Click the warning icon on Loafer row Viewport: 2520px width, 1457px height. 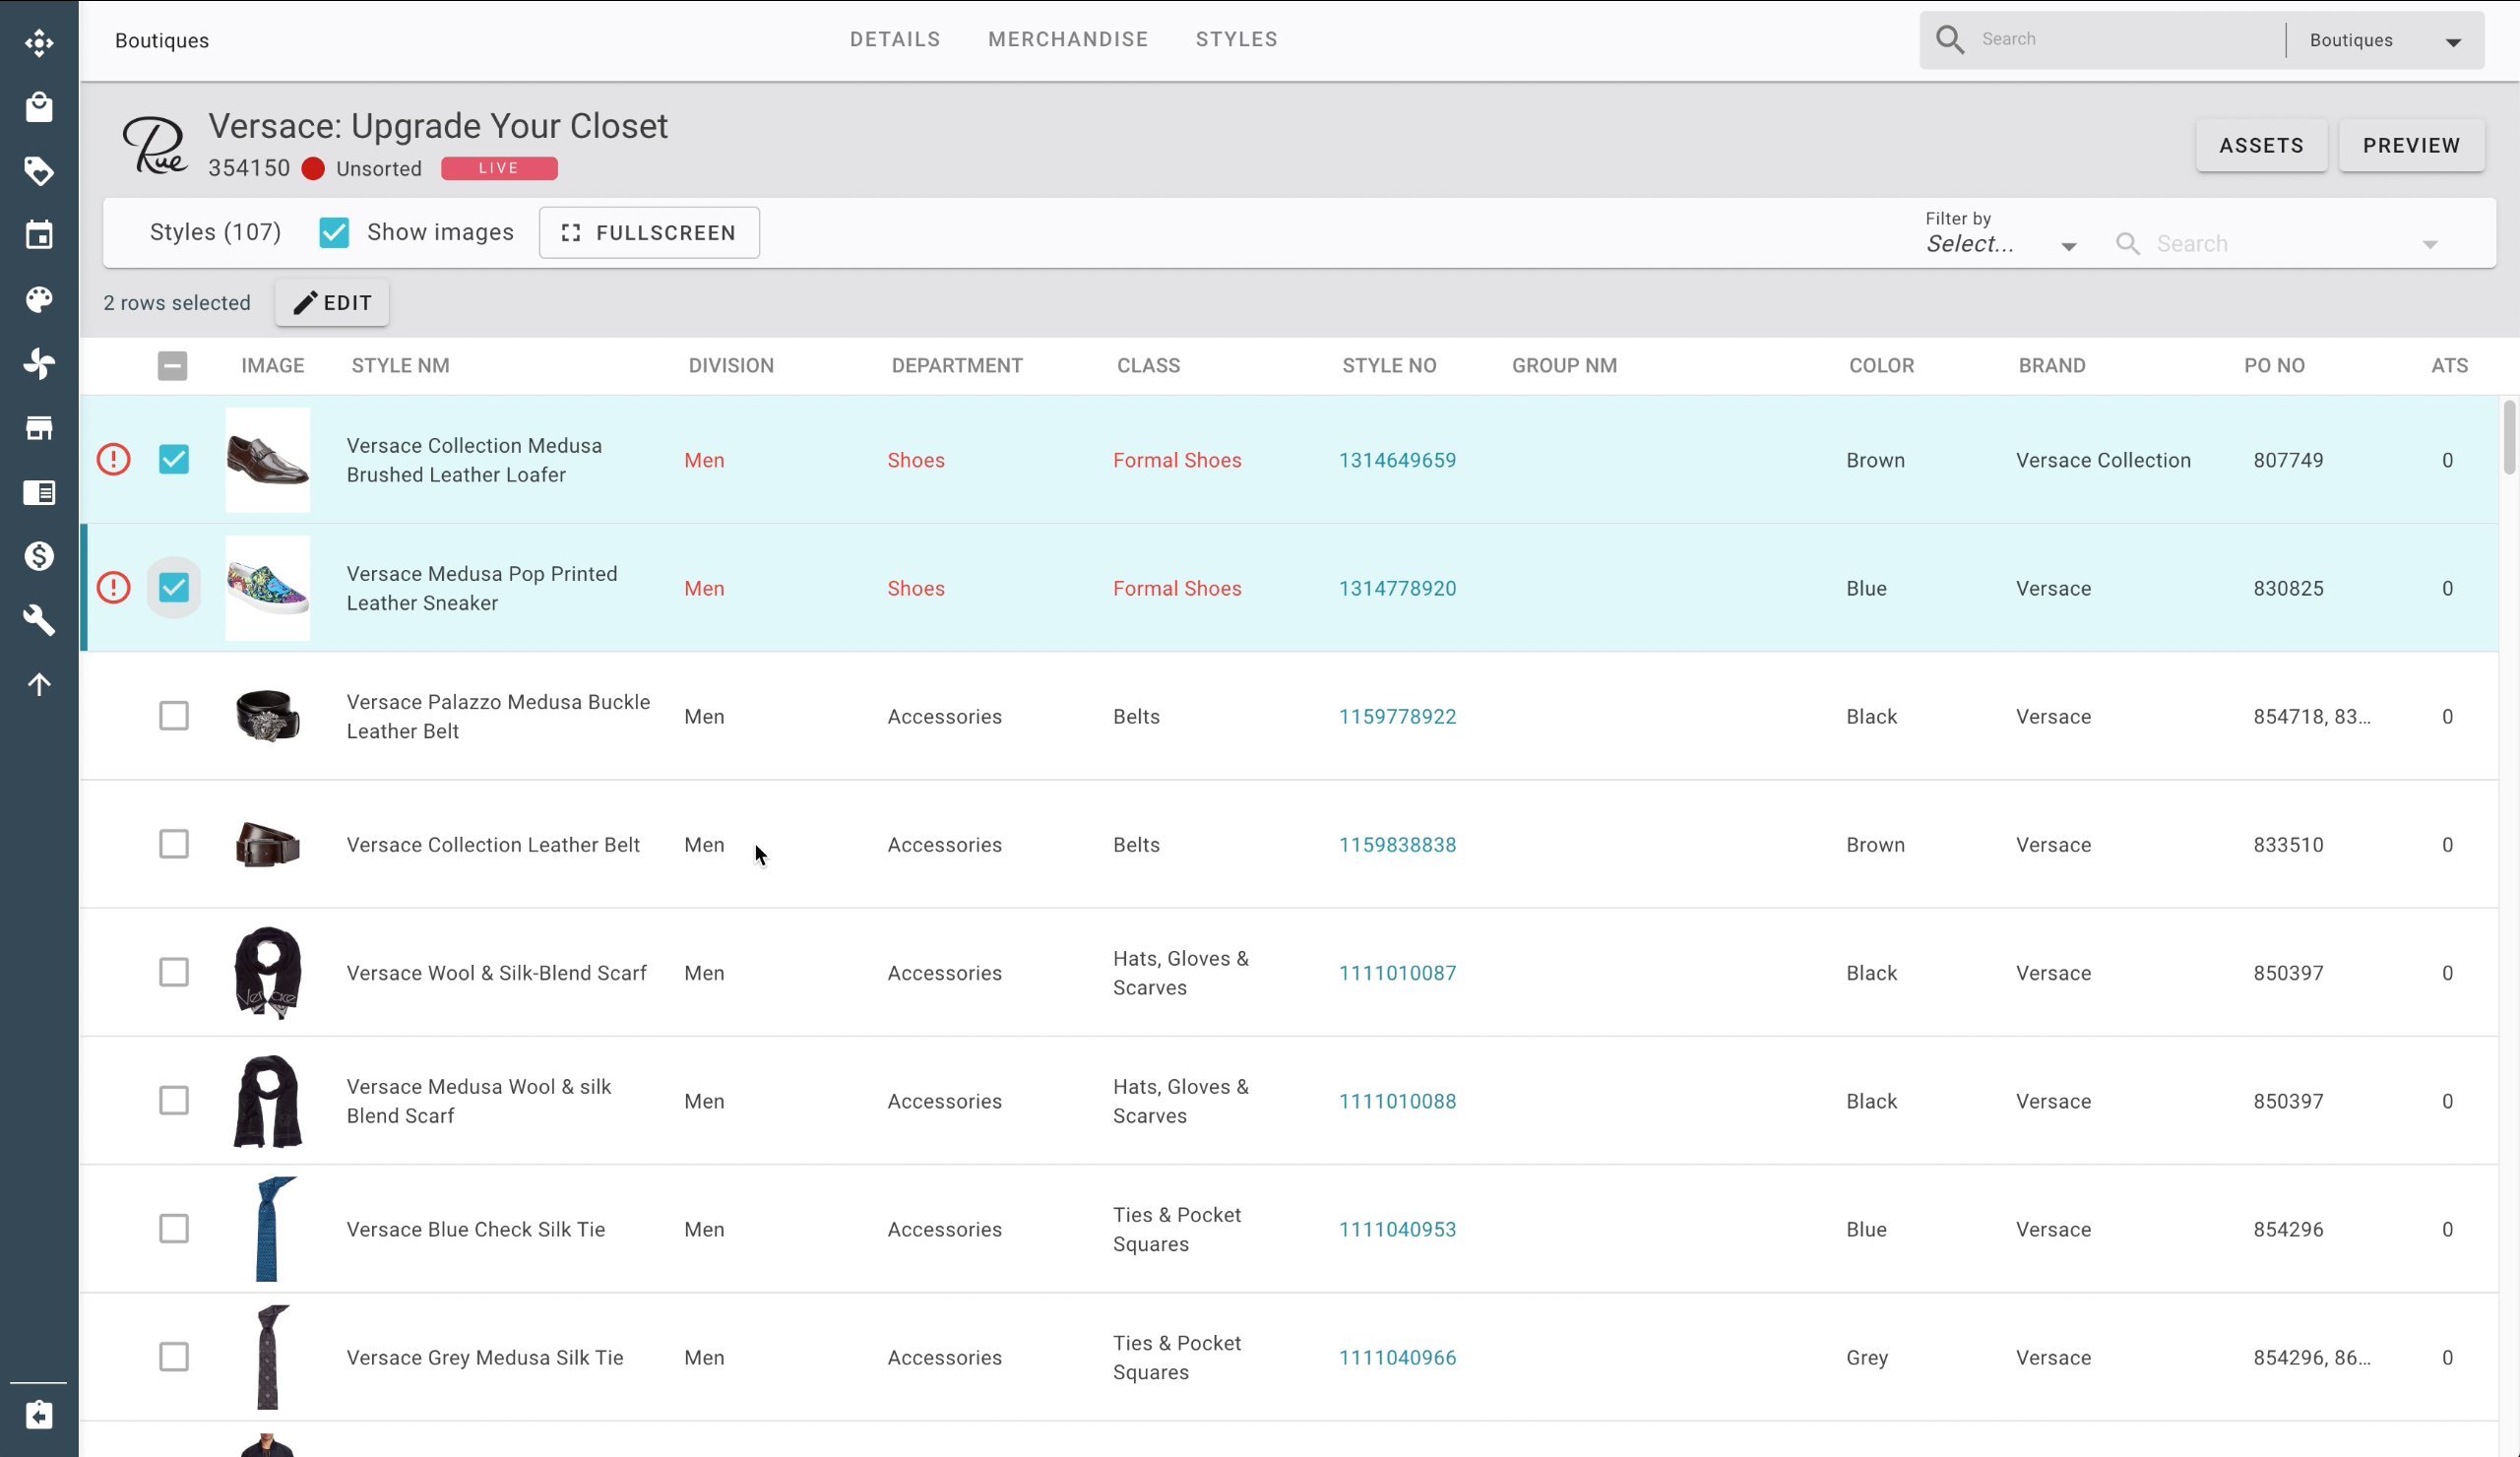point(113,460)
